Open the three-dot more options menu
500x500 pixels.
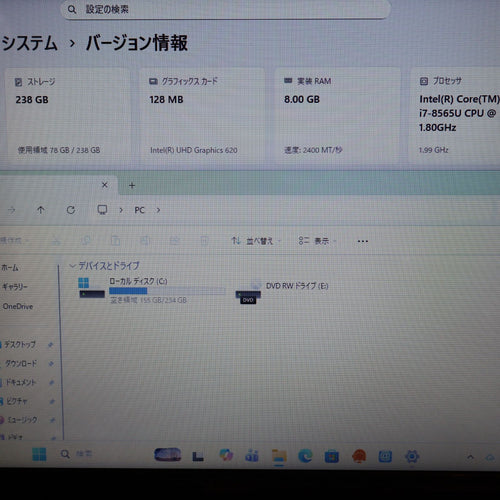click(x=363, y=241)
